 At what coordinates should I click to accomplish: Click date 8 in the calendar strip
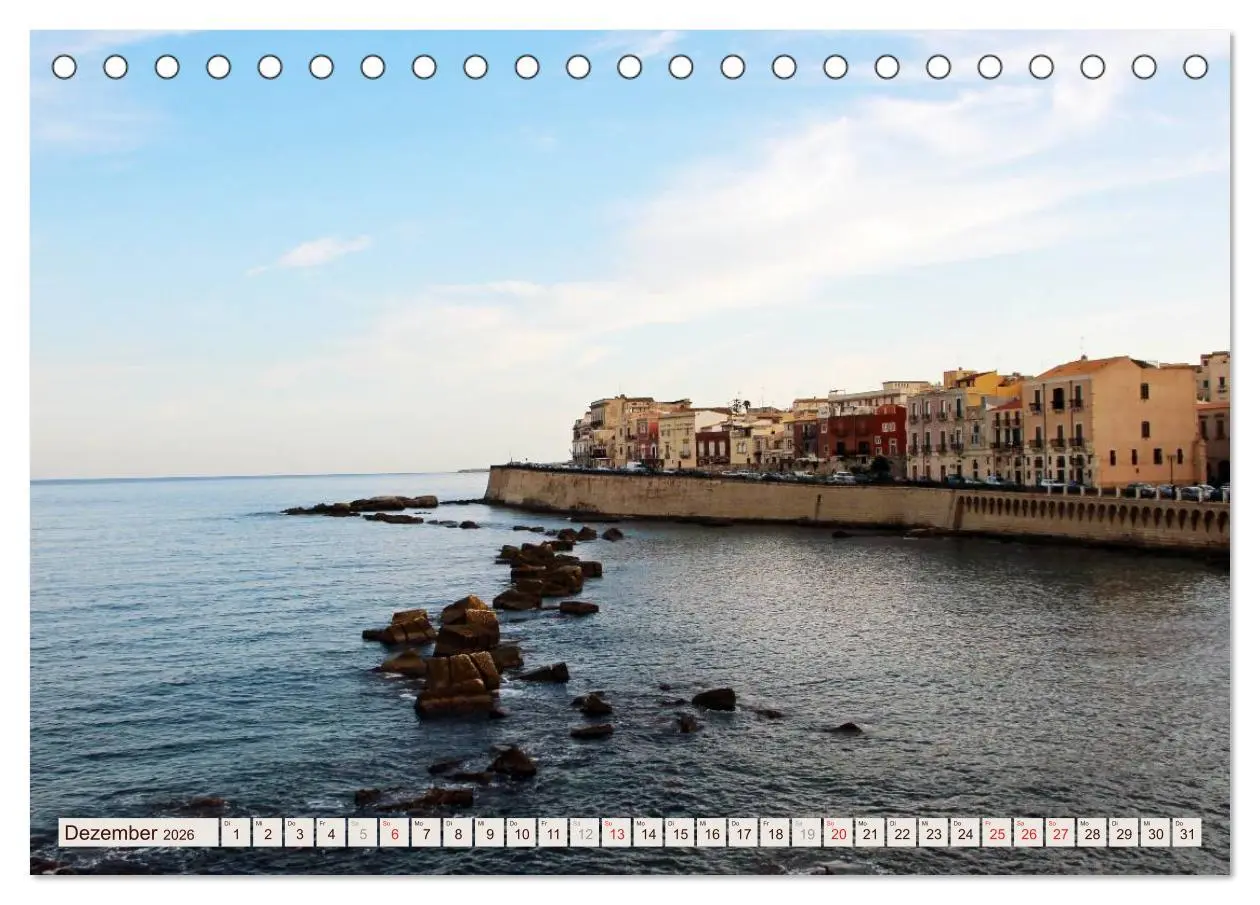tap(458, 833)
